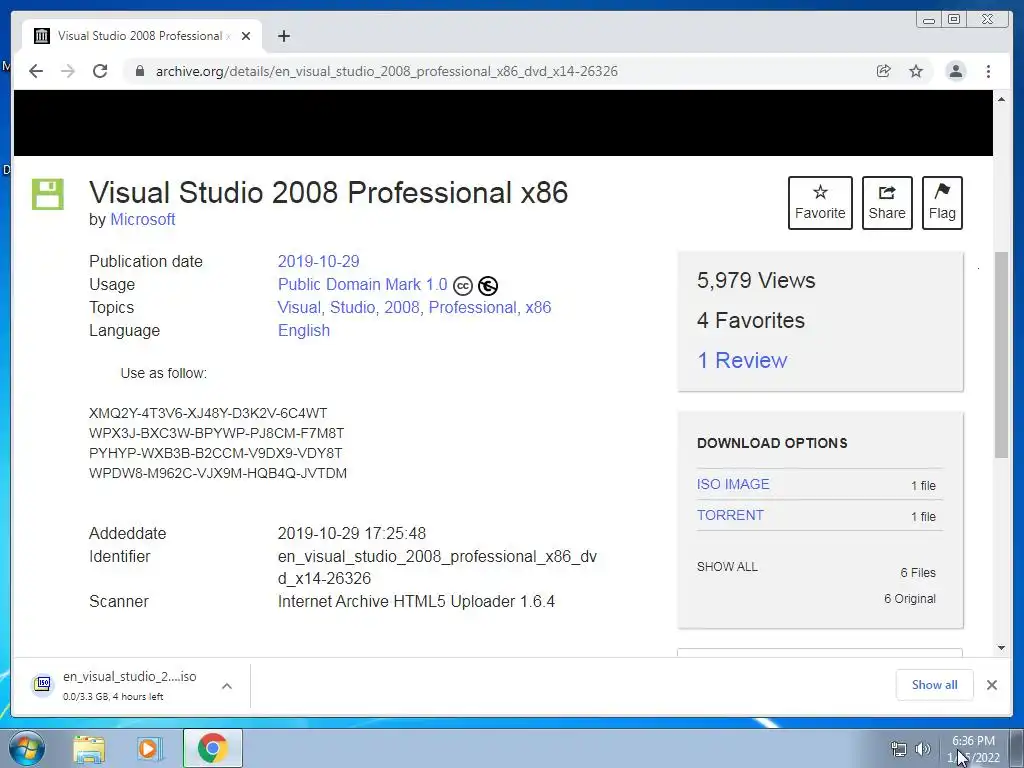Image resolution: width=1024 pixels, height=768 pixels.
Task: Click the key PYHYP-WXB3B-B2CCM-V9DX9-VDY8T
Action: coord(216,453)
